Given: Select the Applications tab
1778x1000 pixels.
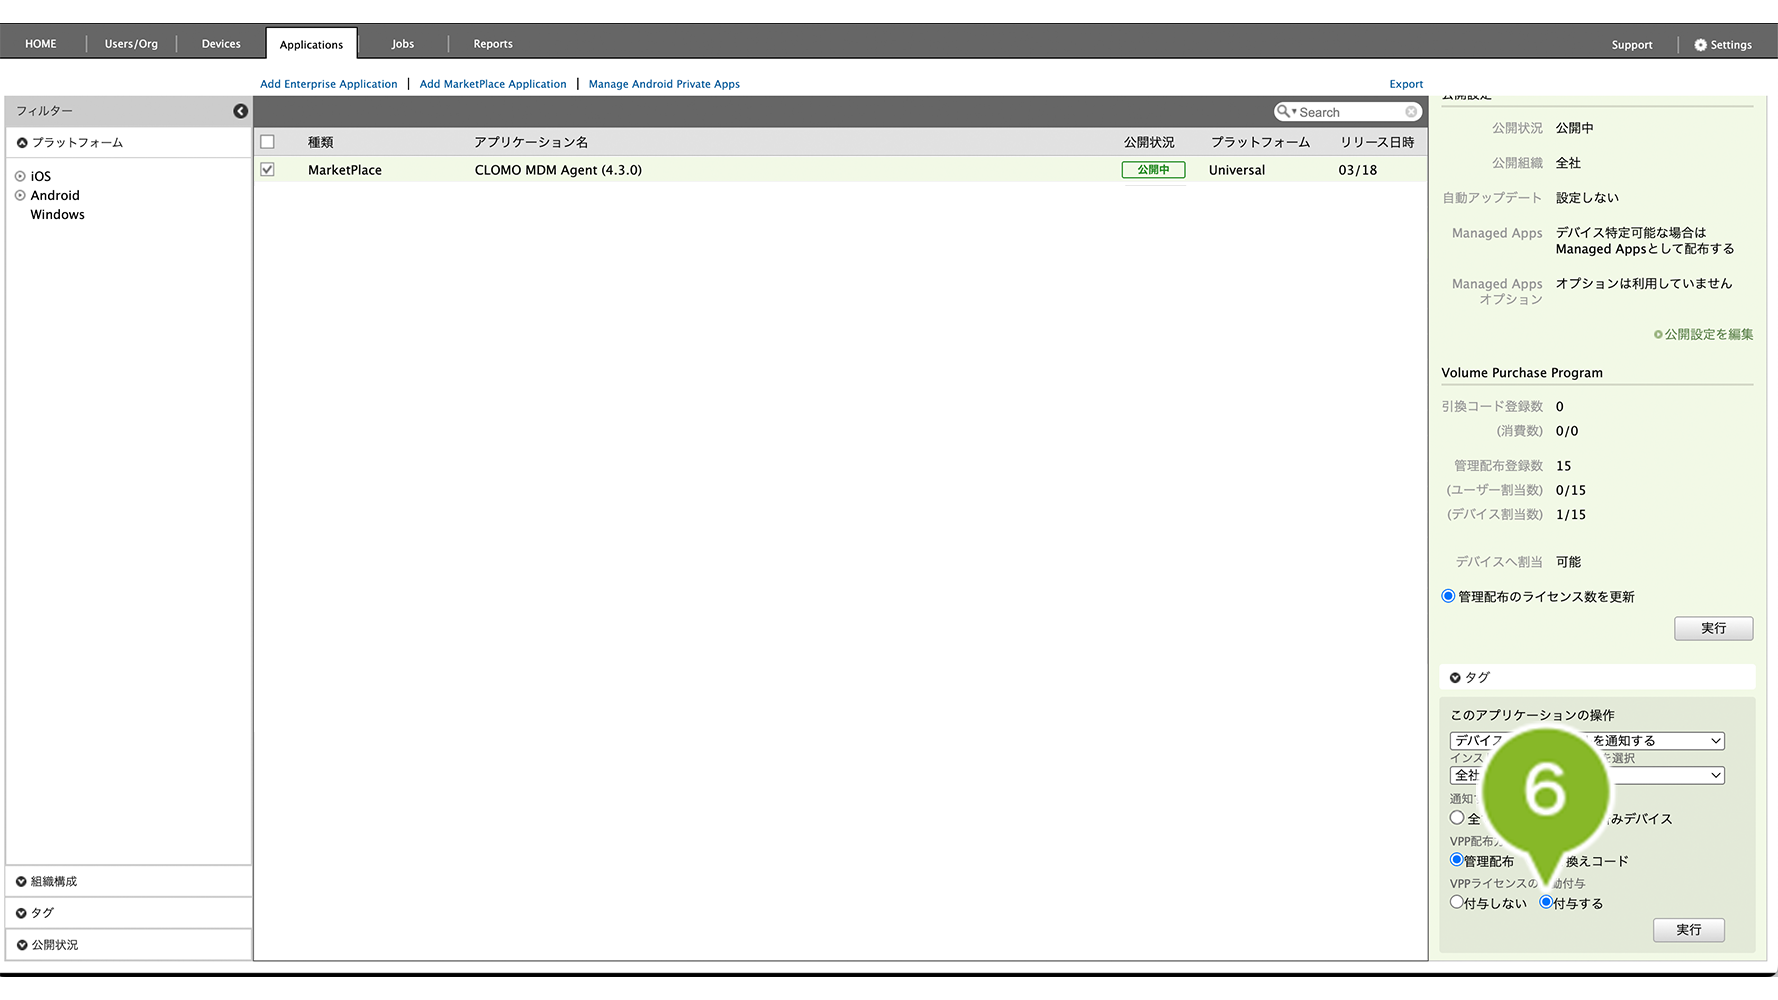Looking at the screenshot, I should [311, 45].
